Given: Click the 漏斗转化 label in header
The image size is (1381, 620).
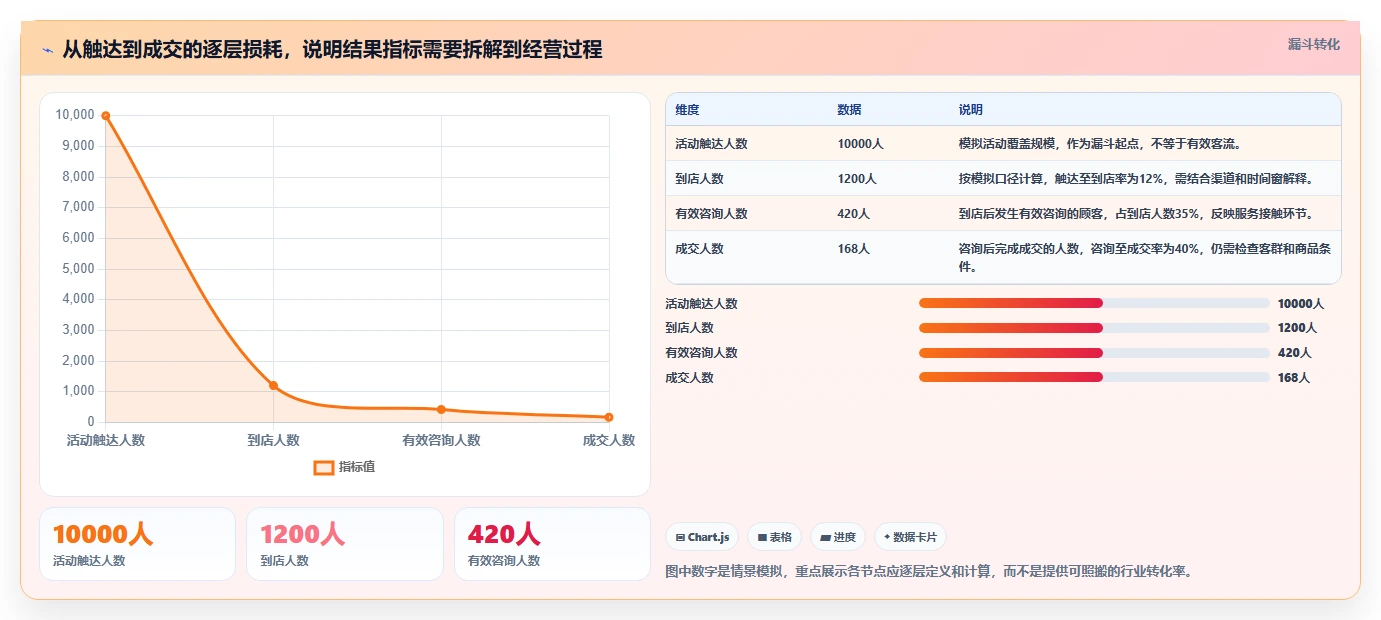Looking at the screenshot, I should (x=1313, y=44).
